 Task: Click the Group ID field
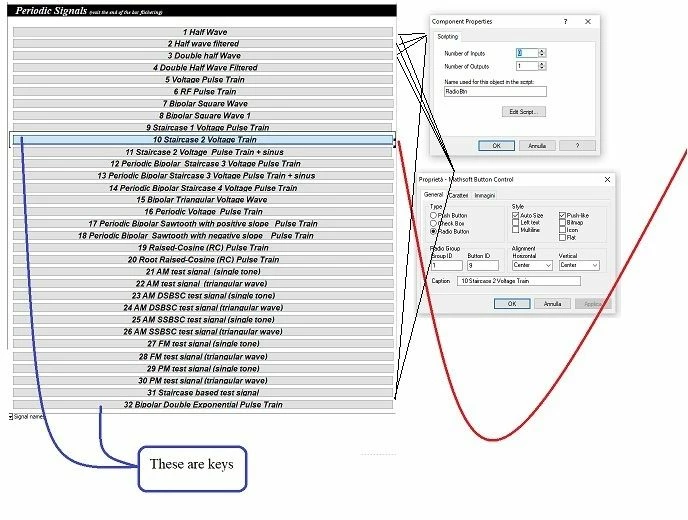pos(447,265)
